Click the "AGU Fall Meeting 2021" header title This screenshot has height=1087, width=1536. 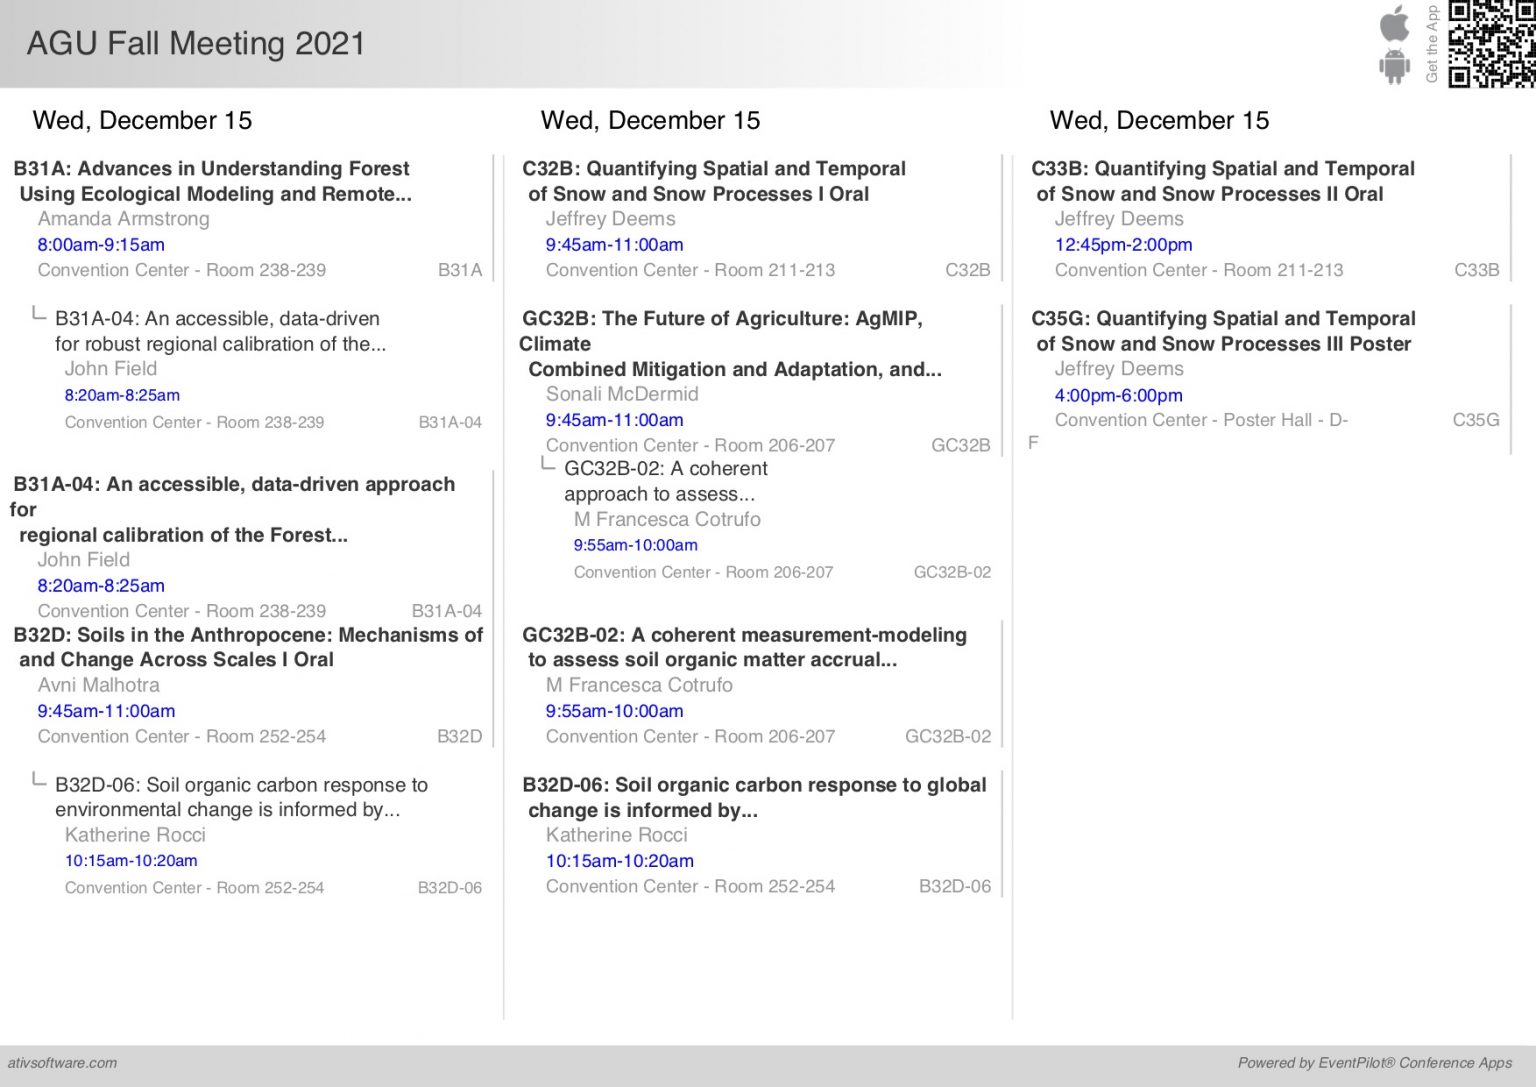pyautogui.click(x=196, y=43)
